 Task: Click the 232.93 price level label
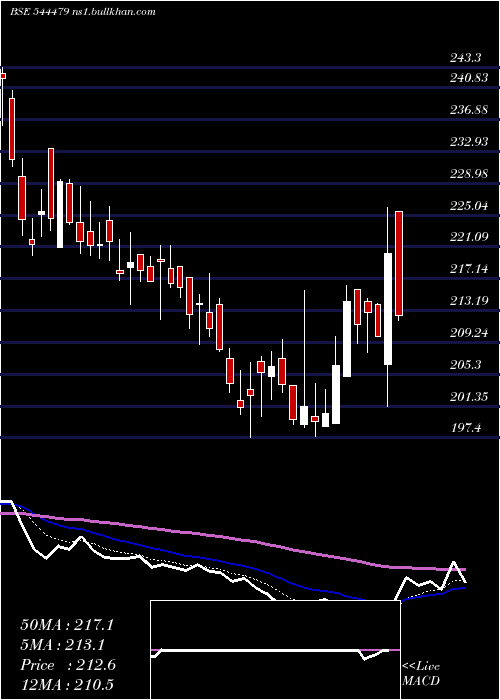pos(468,142)
